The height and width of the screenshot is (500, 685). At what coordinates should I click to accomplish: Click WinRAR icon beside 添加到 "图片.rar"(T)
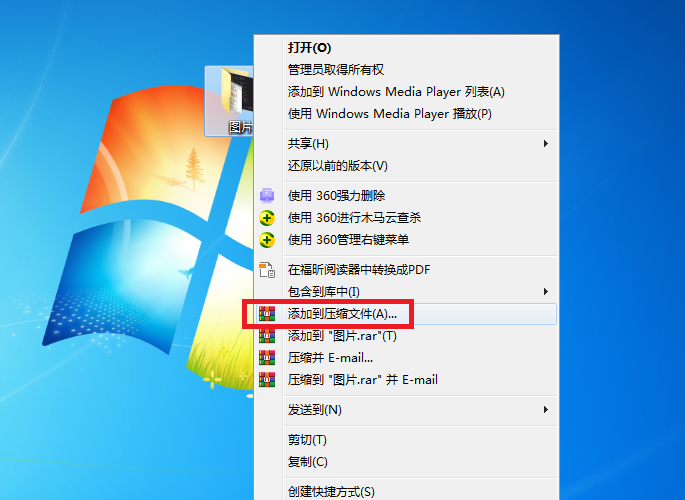(267, 336)
